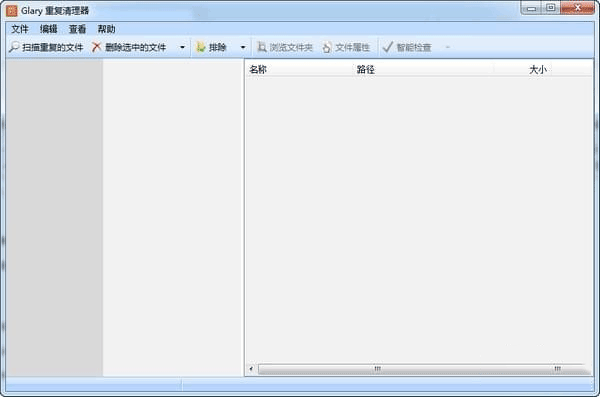
Task: Close the Glary 重复清理器 window
Action: (x=577, y=8)
